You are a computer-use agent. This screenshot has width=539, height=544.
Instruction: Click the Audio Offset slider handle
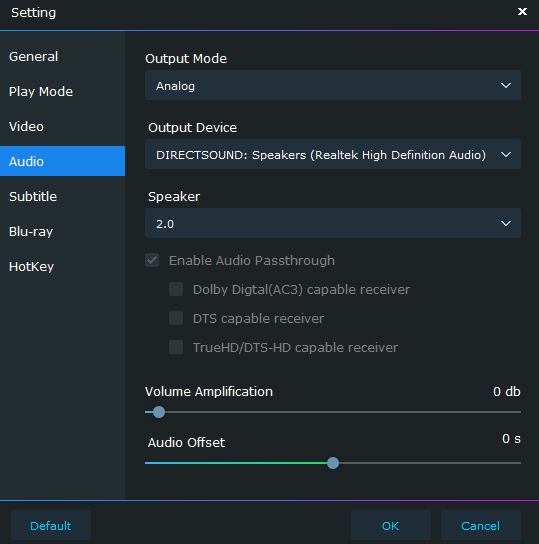tap(333, 463)
